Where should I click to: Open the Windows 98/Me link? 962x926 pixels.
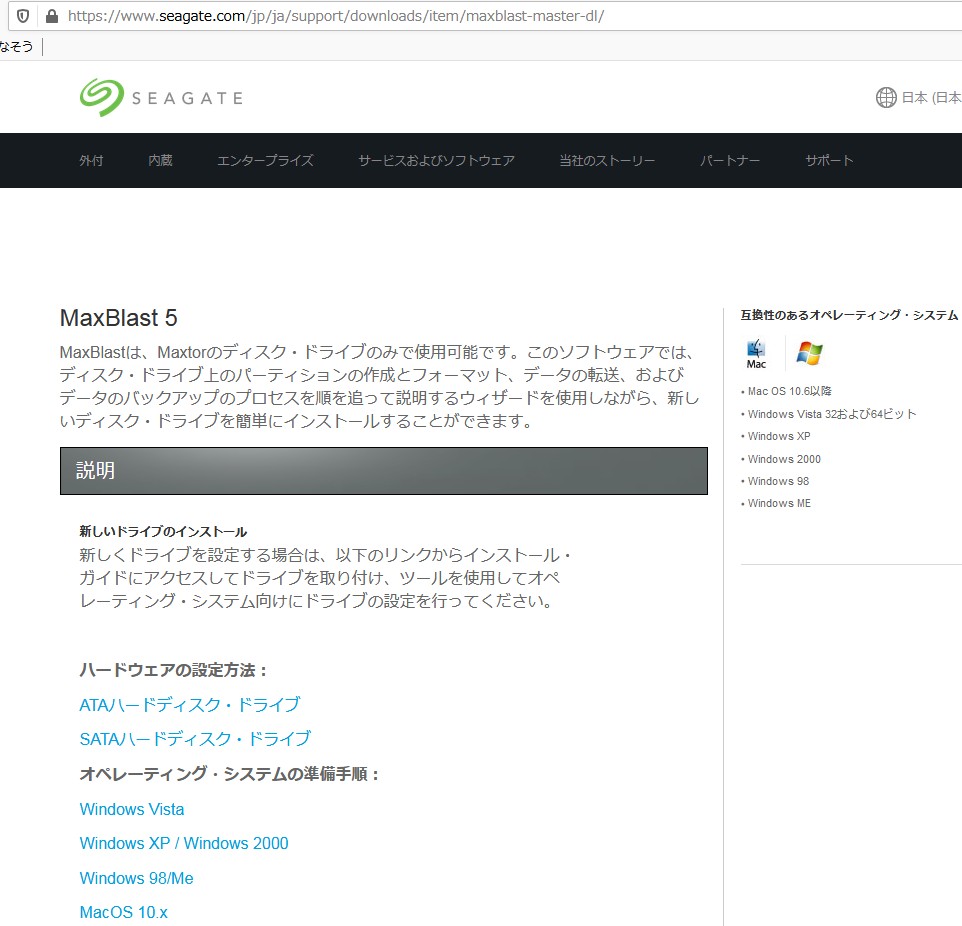(x=136, y=878)
